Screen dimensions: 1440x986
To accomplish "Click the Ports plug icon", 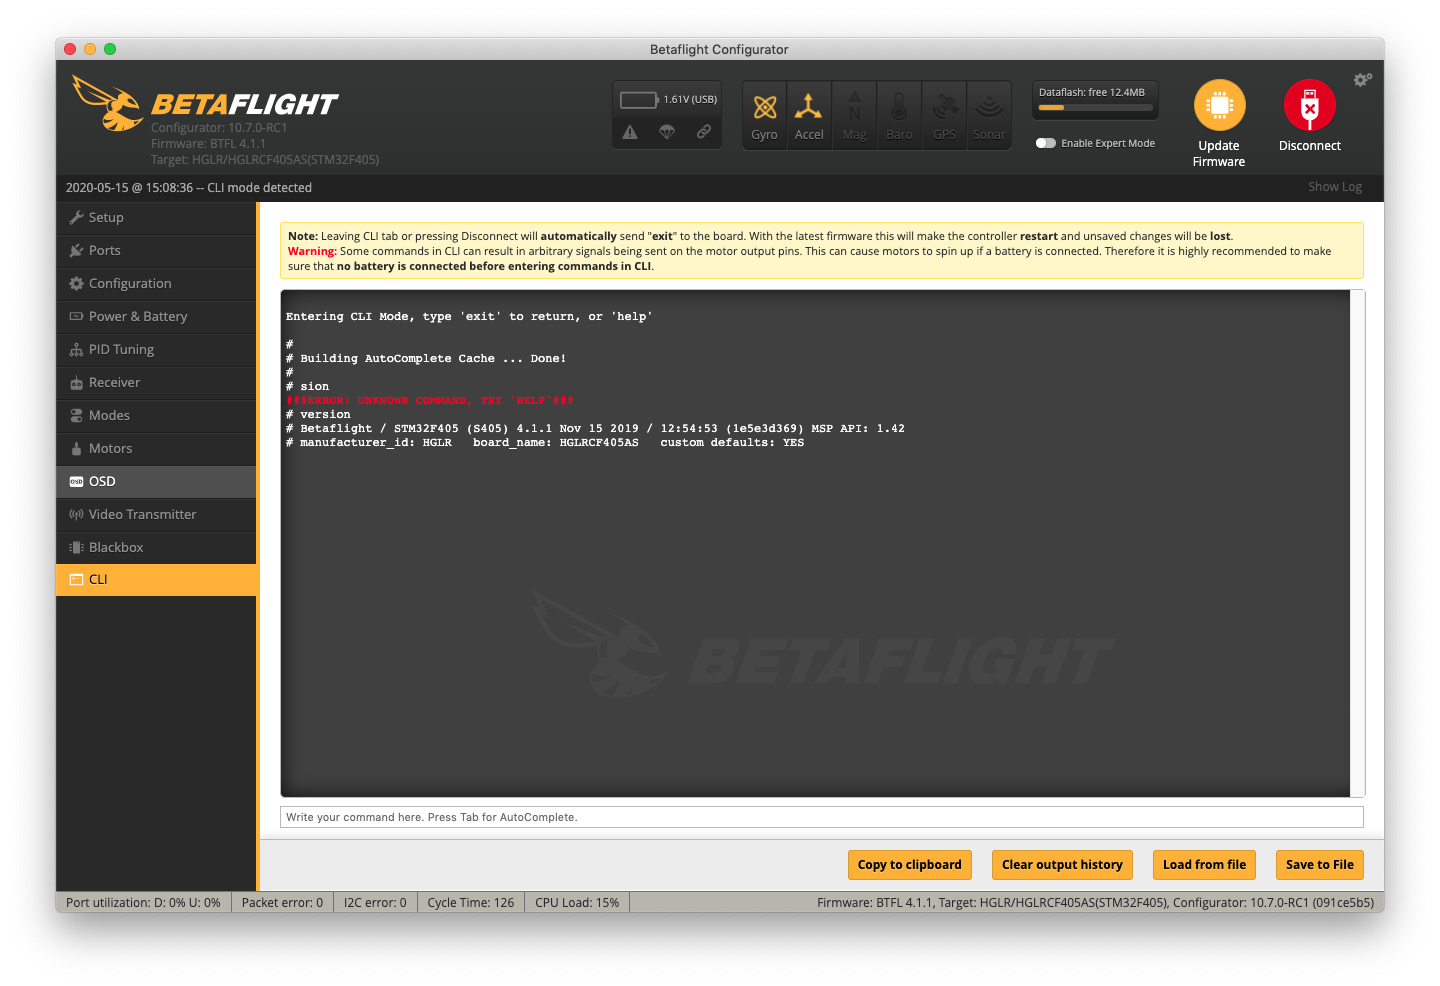I will [76, 250].
